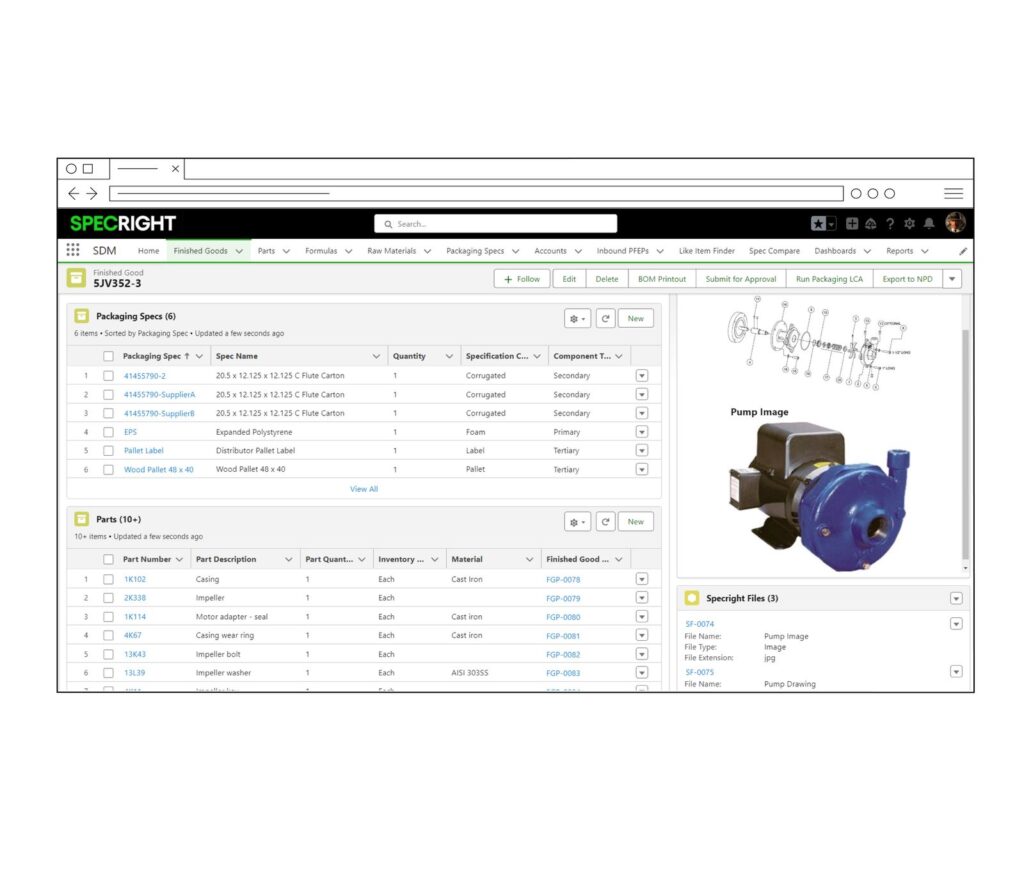Open the Spec Compare tab
The width and height of the screenshot is (1024, 881).
tap(774, 251)
